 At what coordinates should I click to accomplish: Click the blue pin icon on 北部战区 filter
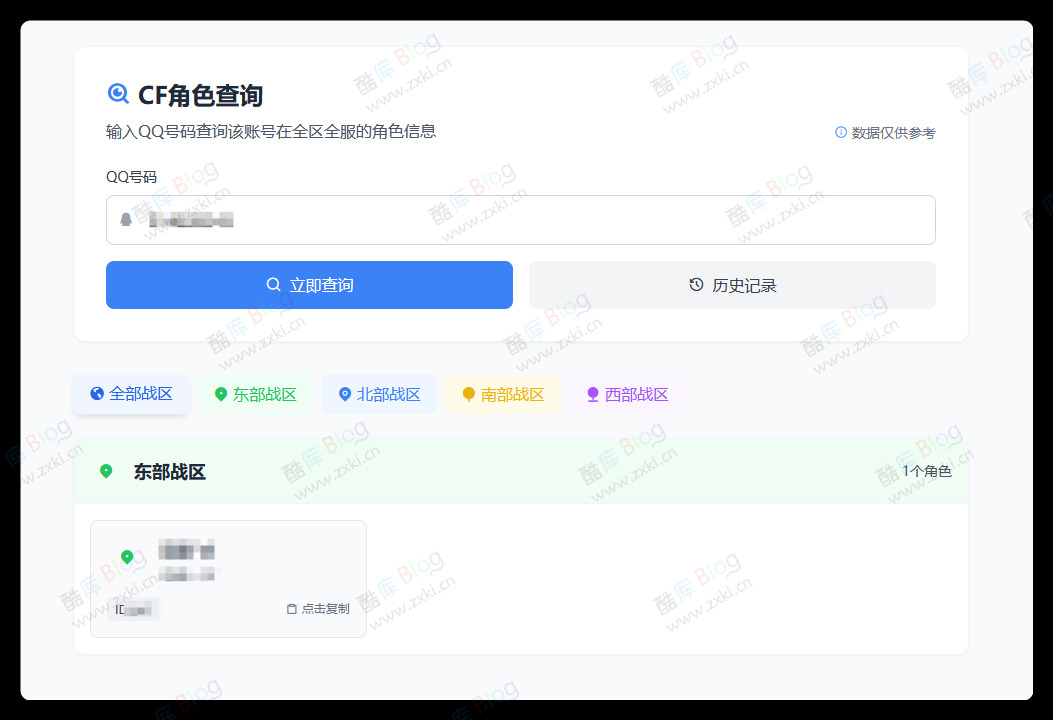[345, 394]
